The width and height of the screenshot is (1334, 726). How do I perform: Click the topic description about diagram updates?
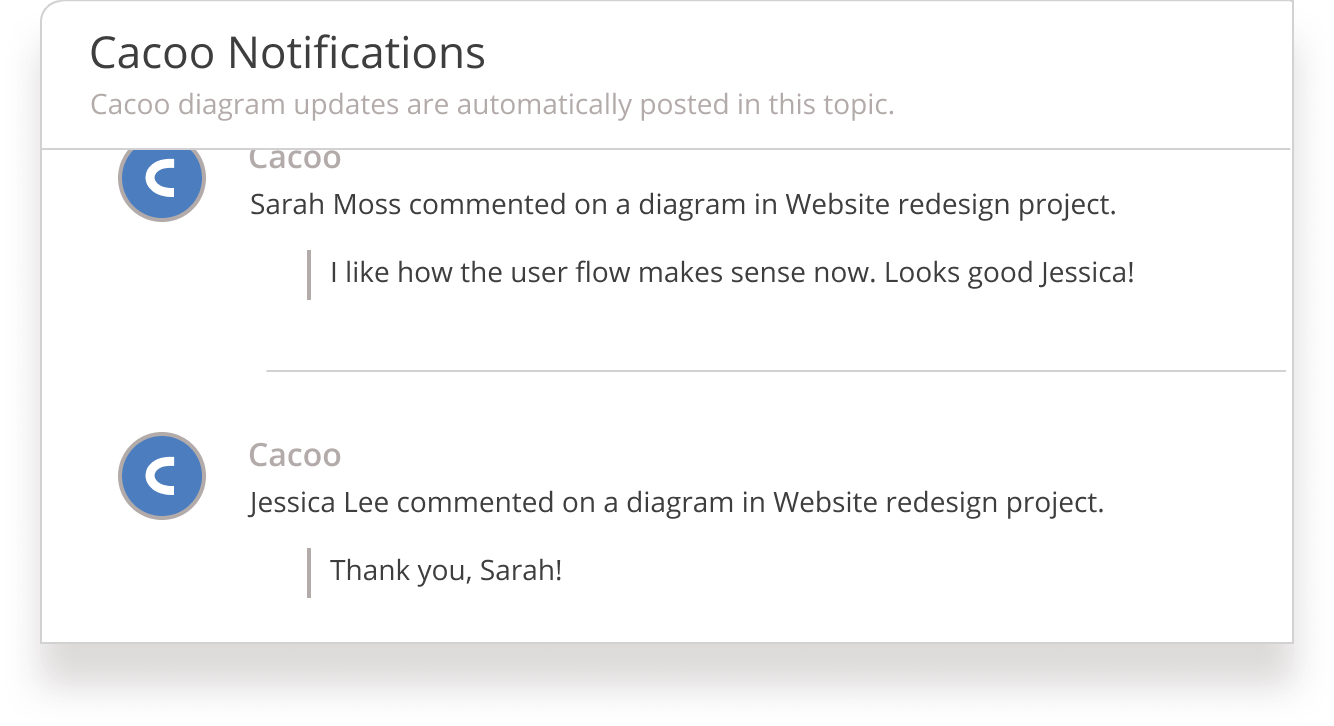point(492,104)
